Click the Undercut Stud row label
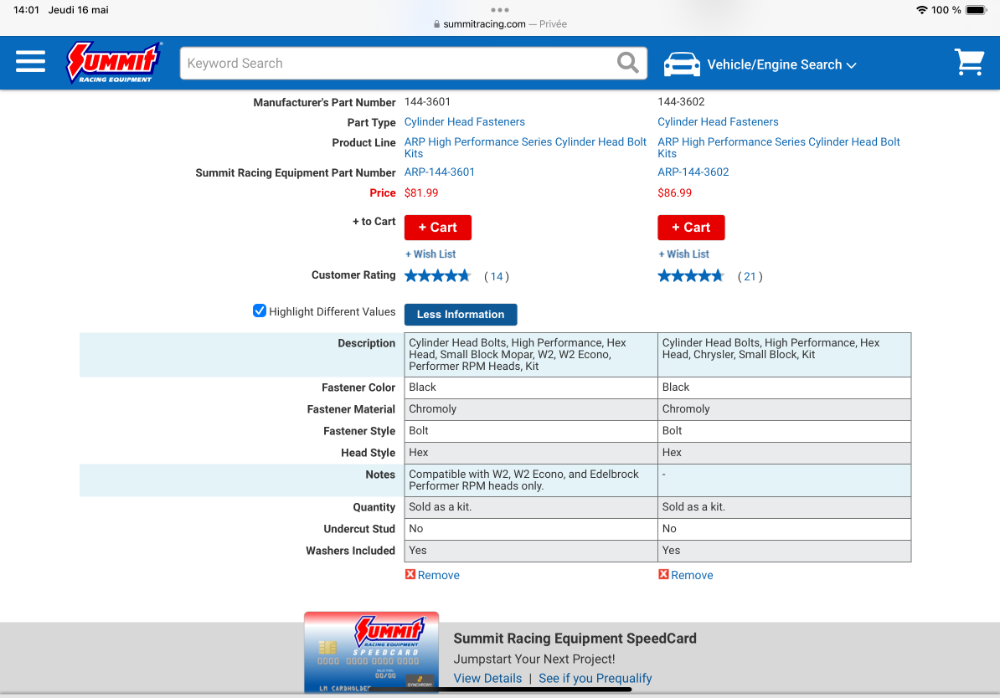Viewport: 1000px width, 698px height. 359,529
